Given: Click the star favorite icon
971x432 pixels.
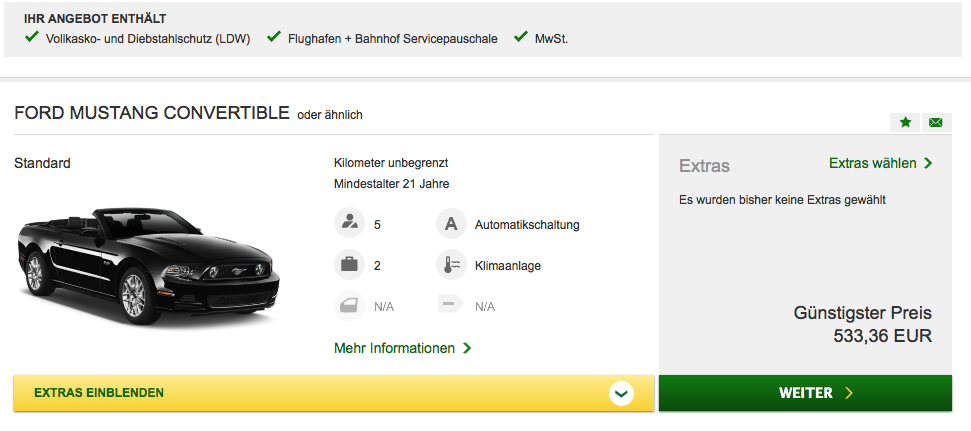Looking at the screenshot, I should pos(905,122).
